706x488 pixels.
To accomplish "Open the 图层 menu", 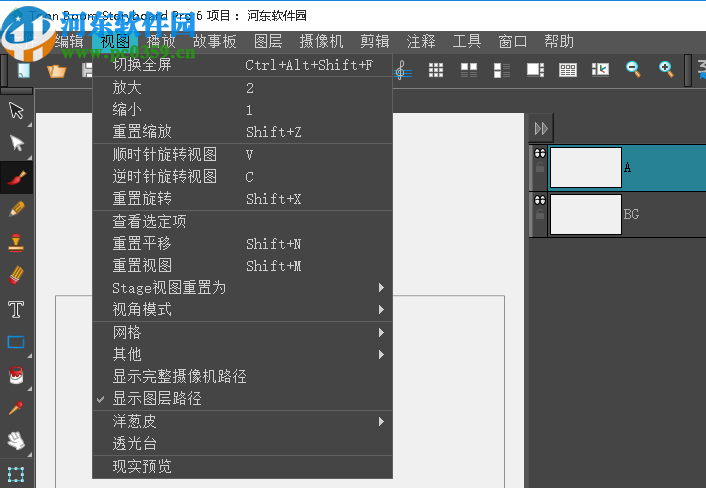I will 268,42.
